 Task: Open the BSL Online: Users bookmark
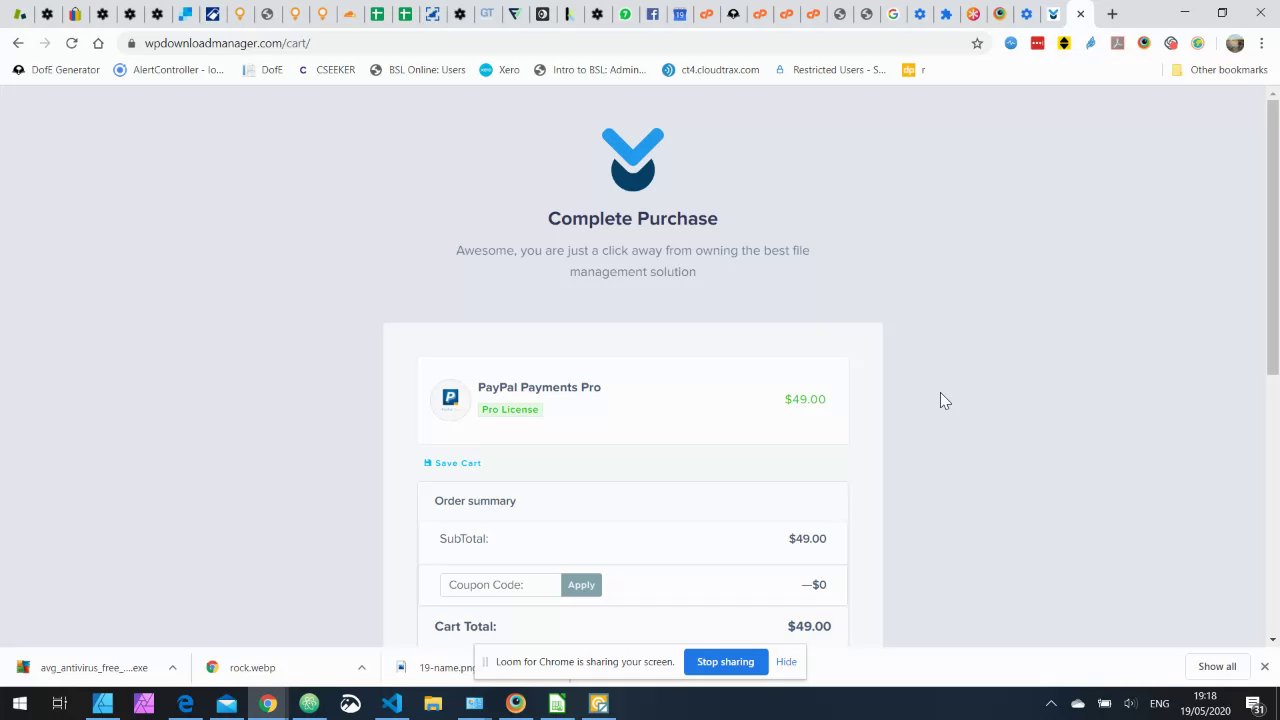pyautogui.click(x=417, y=70)
